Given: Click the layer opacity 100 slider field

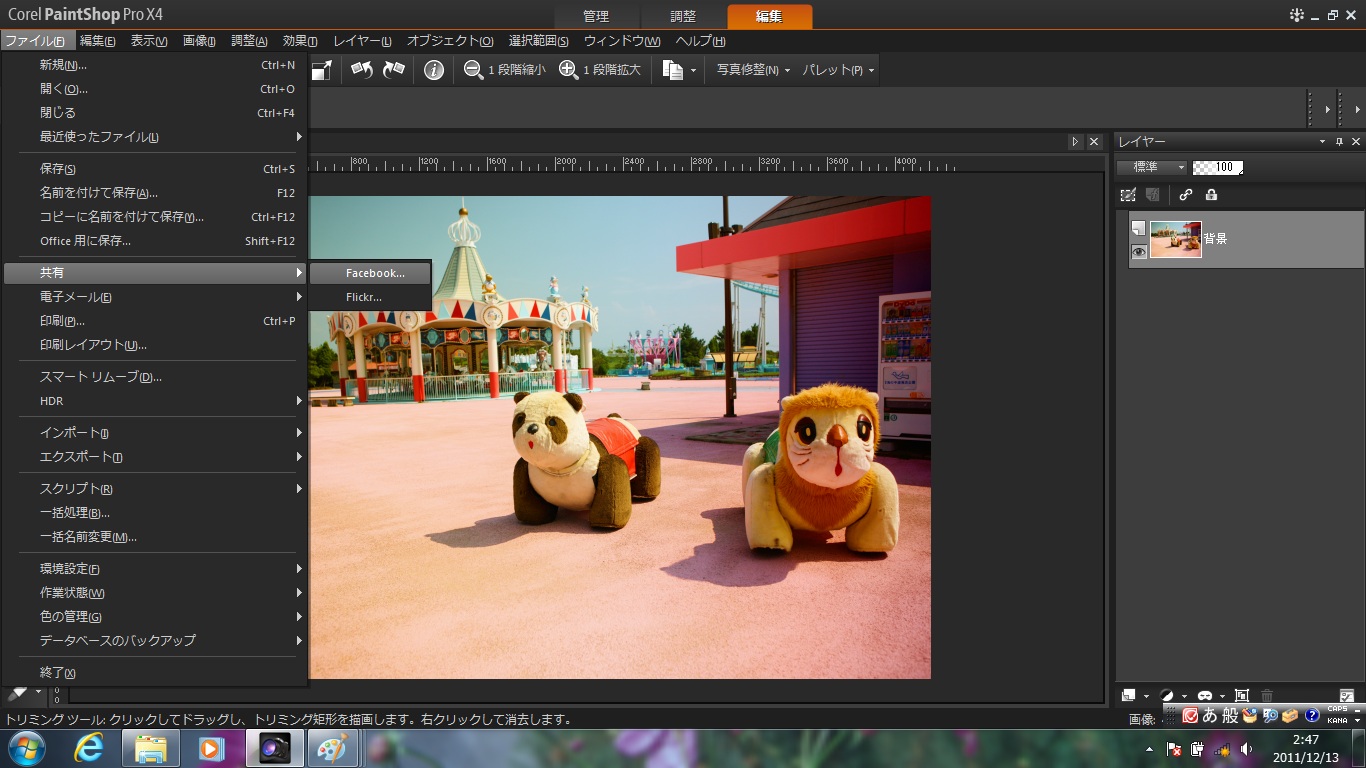Looking at the screenshot, I should tap(1218, 168).
